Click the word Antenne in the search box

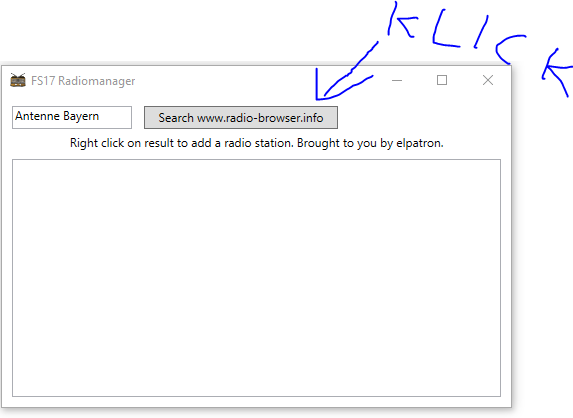pyautogui.click(x=37, y=116)
